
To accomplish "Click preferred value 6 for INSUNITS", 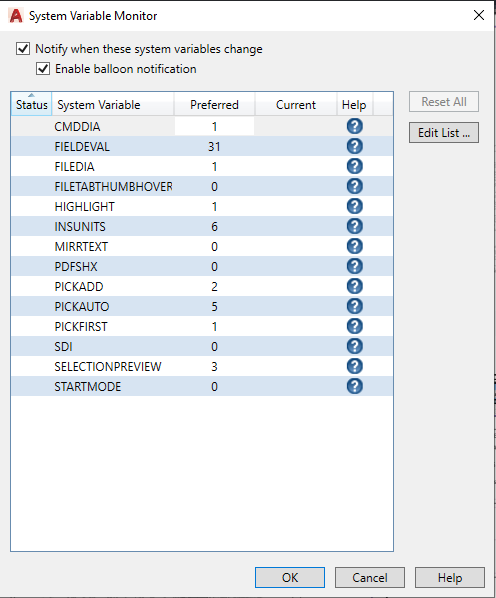I will tap(214, 227).
